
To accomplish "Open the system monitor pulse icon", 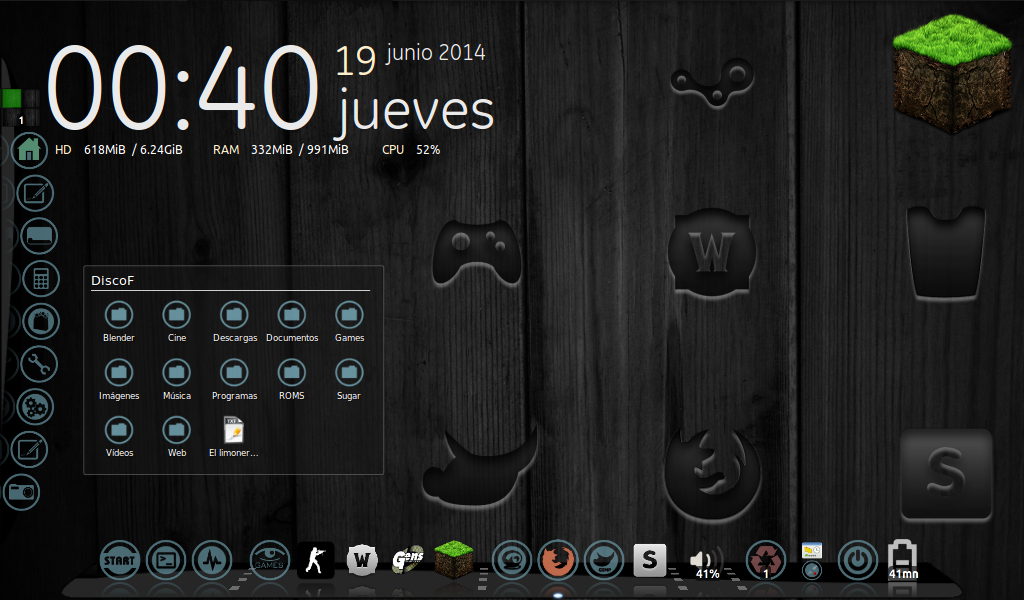I will [212, 560].
